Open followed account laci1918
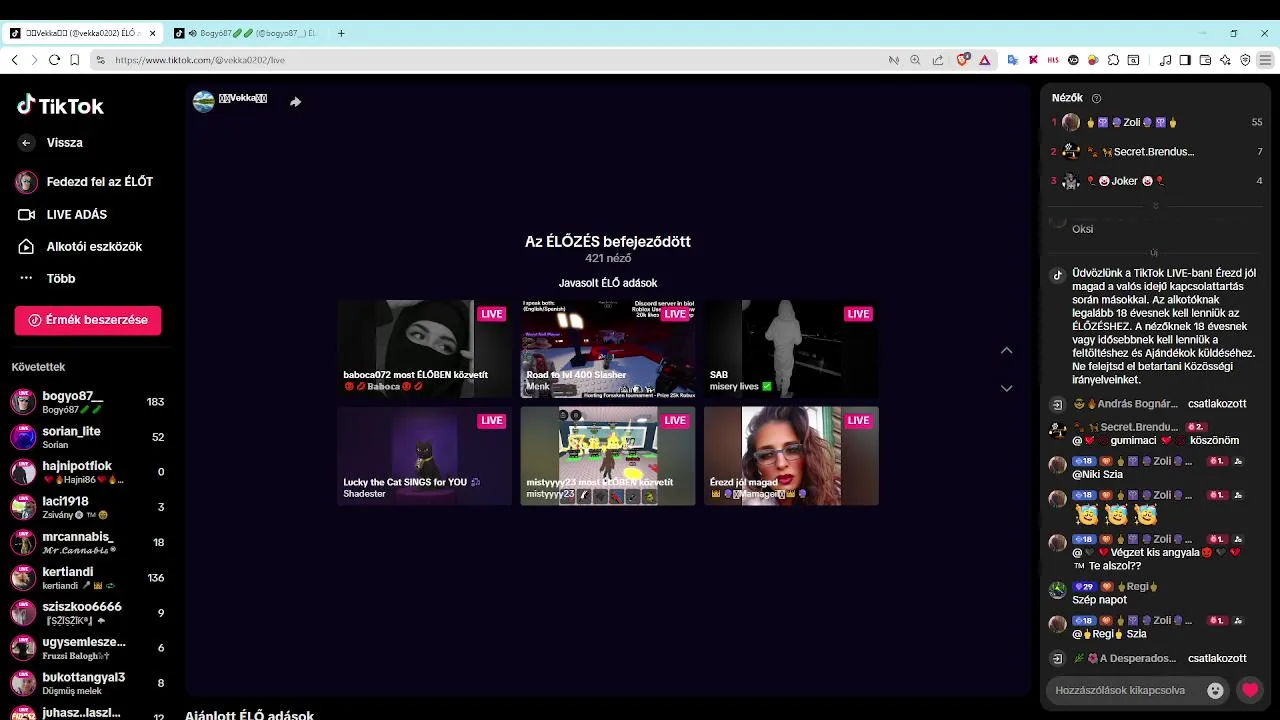The width and height of the screenshot is (1280, 720). point(88,507)
